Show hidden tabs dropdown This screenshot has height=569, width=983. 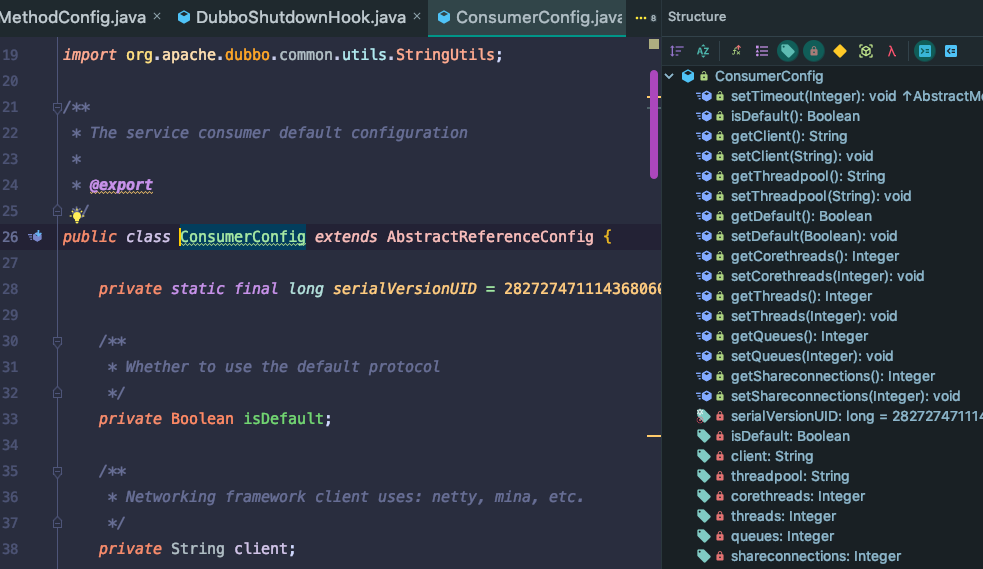point(645,18)
